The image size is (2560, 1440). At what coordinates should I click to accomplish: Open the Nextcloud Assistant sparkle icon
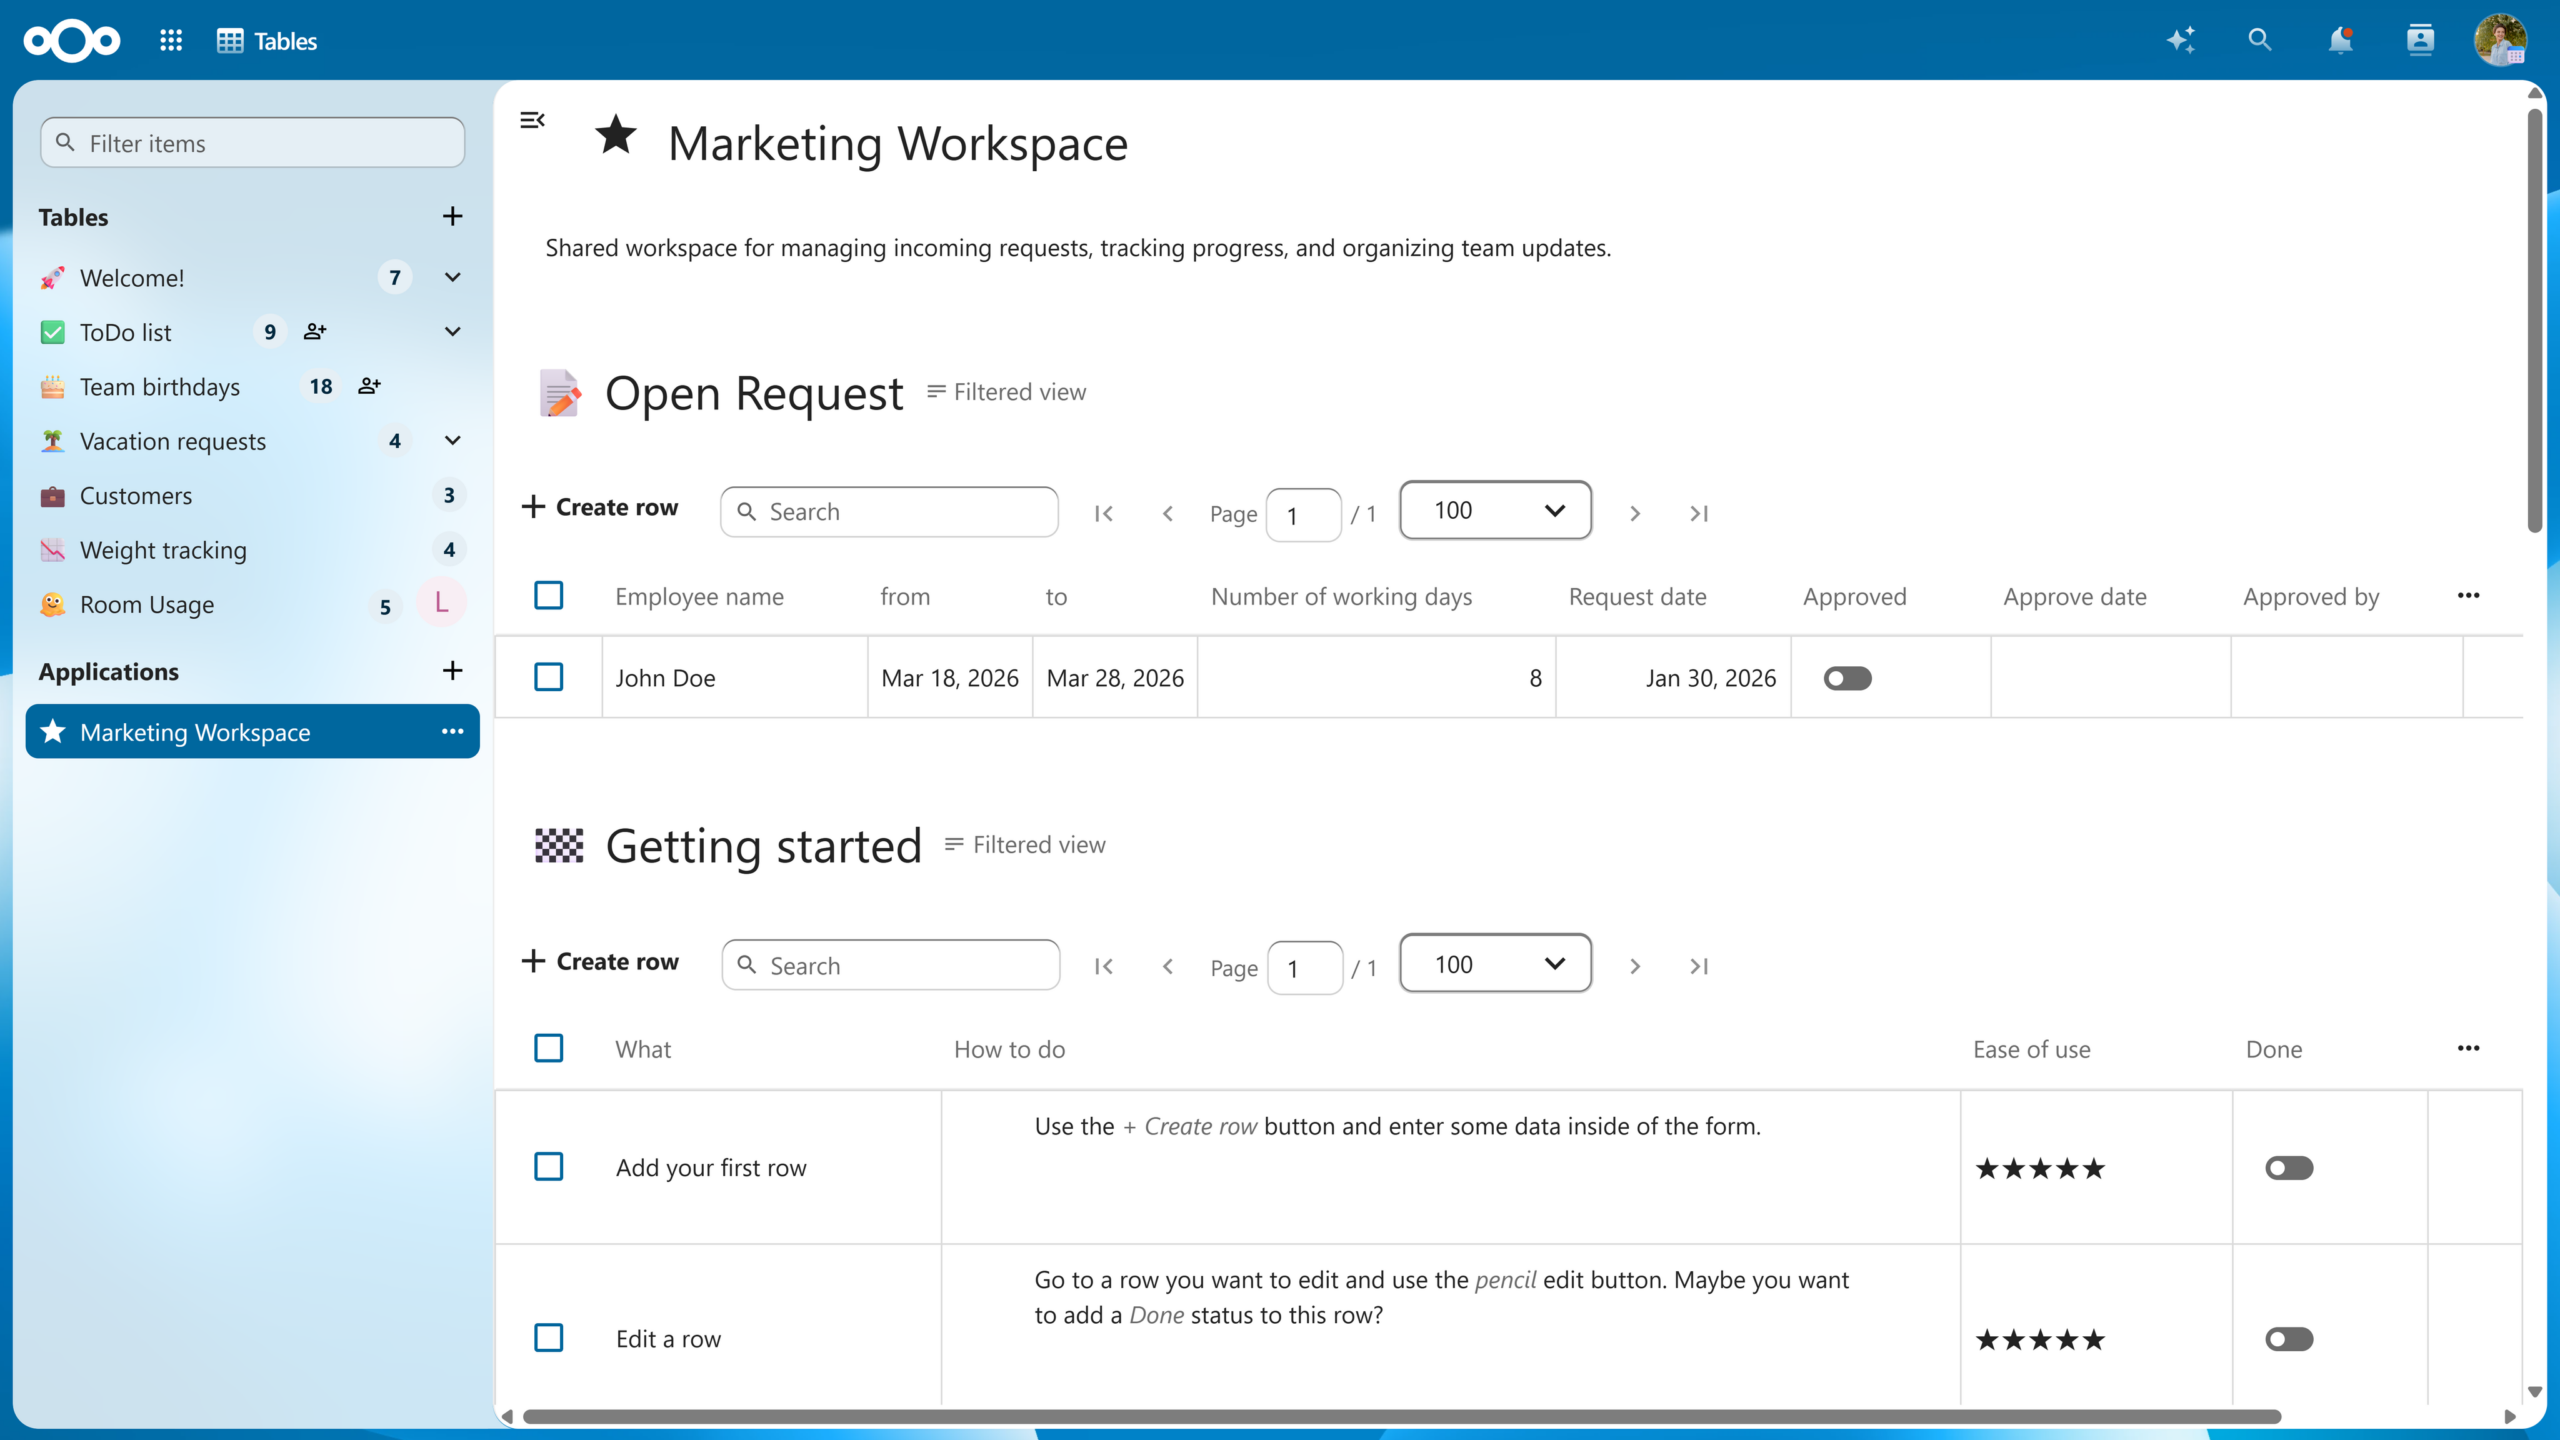tap(2181, 40)
